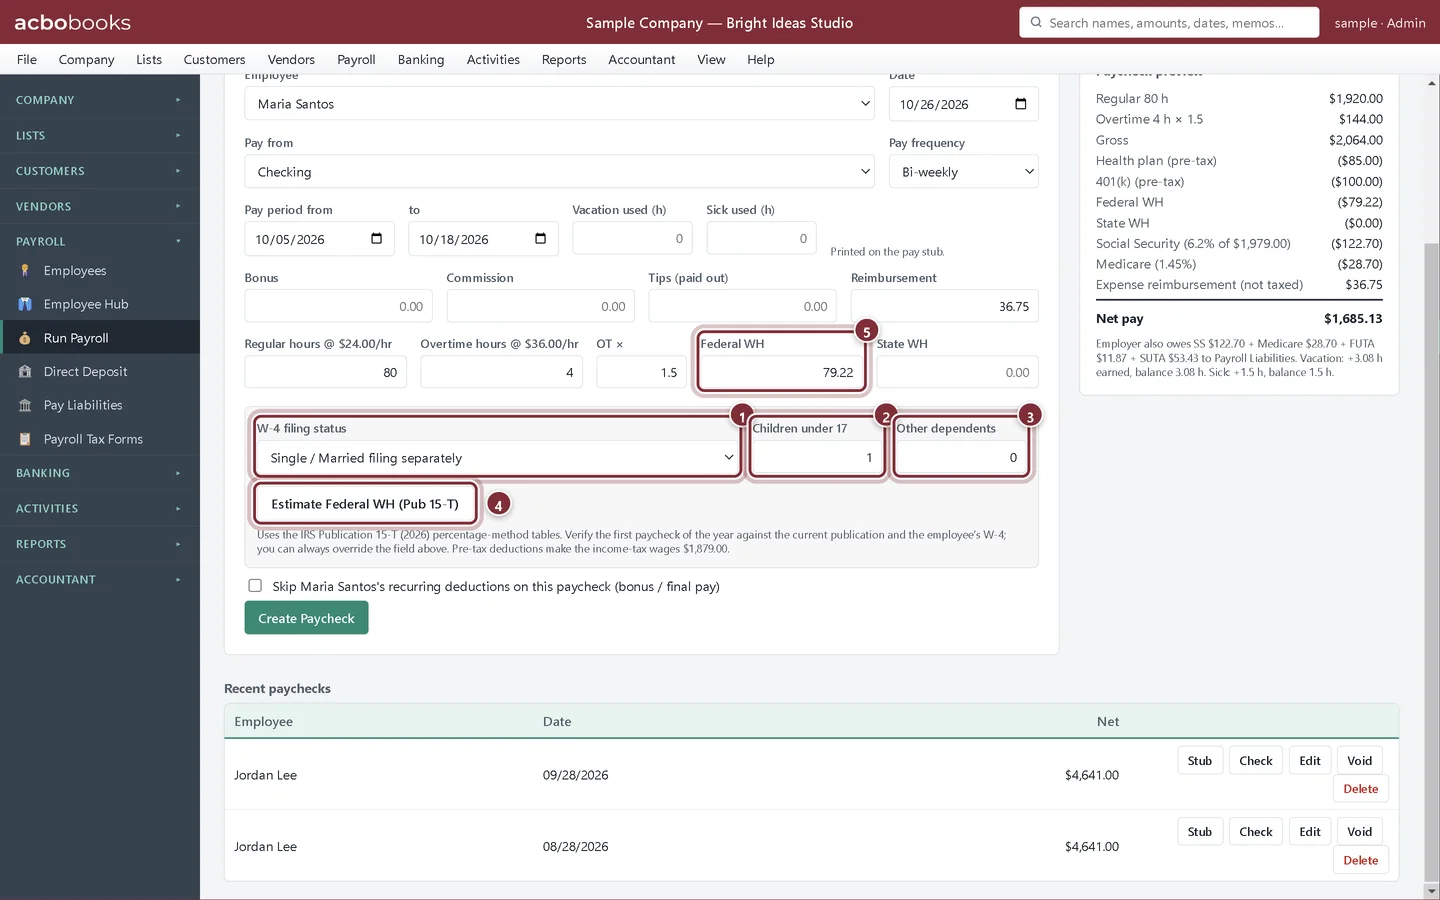Viewport: 1440px width, 900px height.
Task: Collapse the Payroll sidebar section
Action: pos(100,241)
